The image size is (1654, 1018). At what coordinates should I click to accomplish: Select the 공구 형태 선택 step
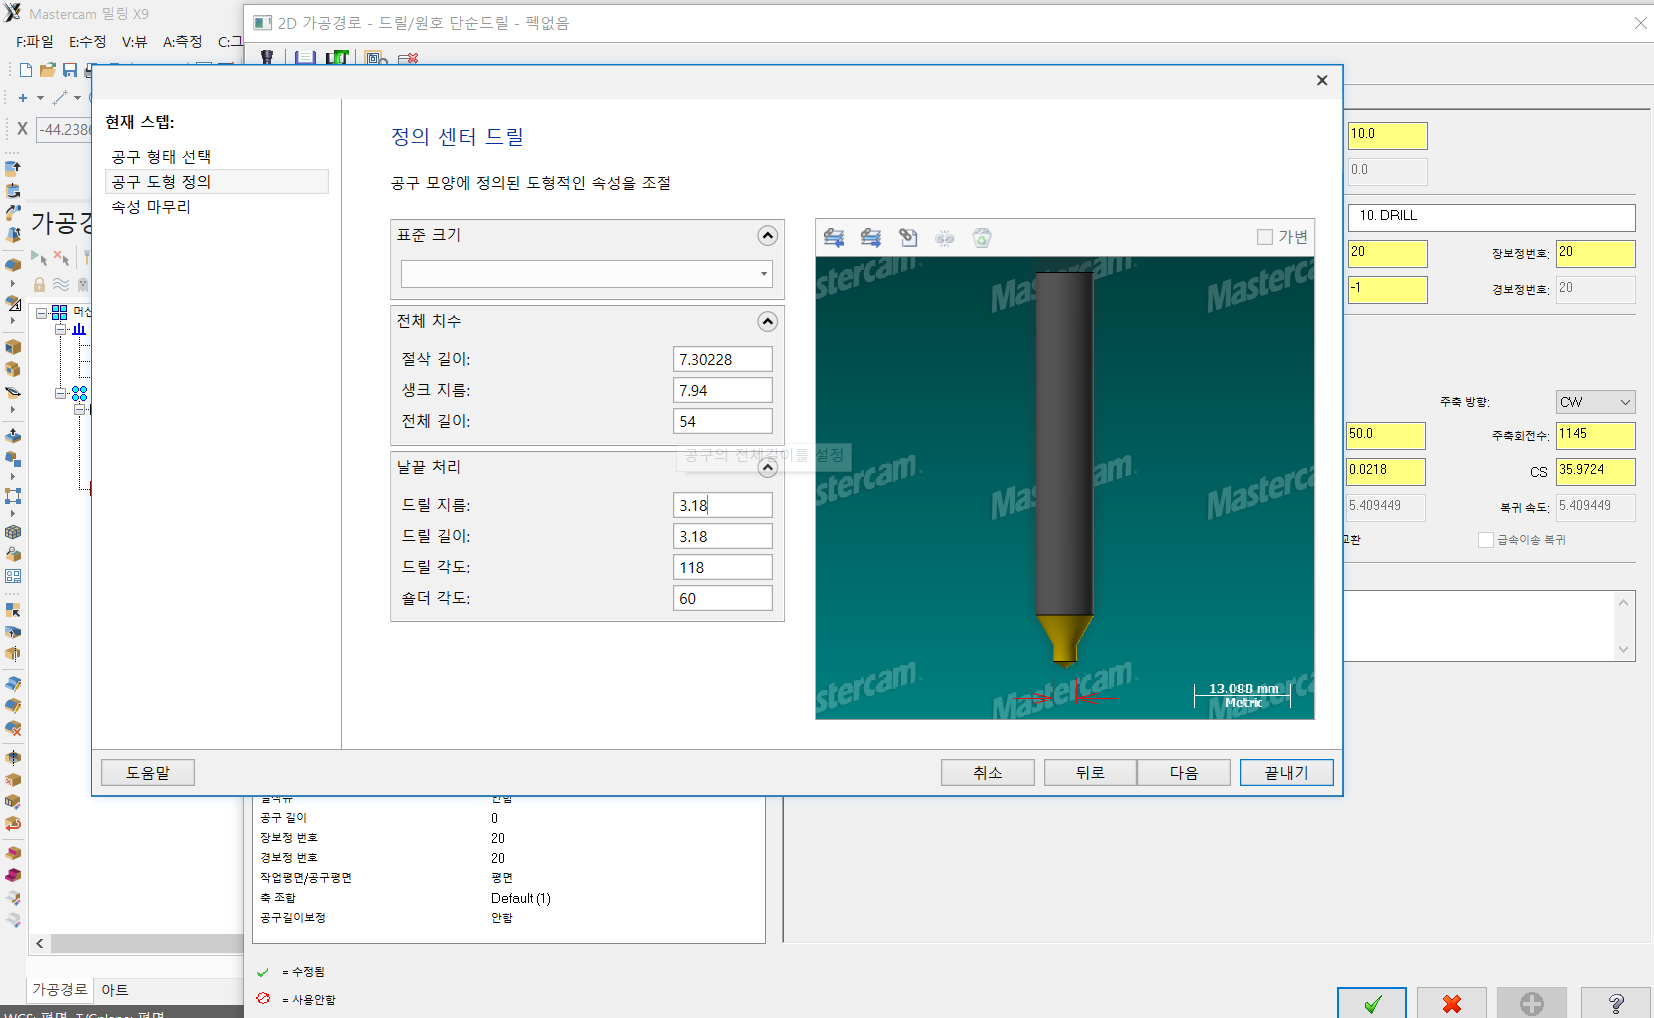click(x=161, y=157)
